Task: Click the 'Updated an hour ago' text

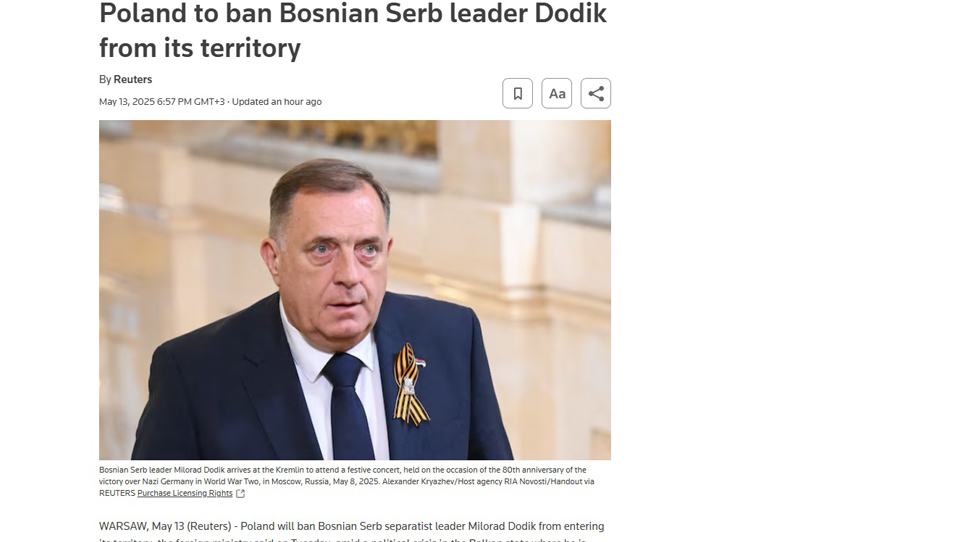Action: (277, 101)
